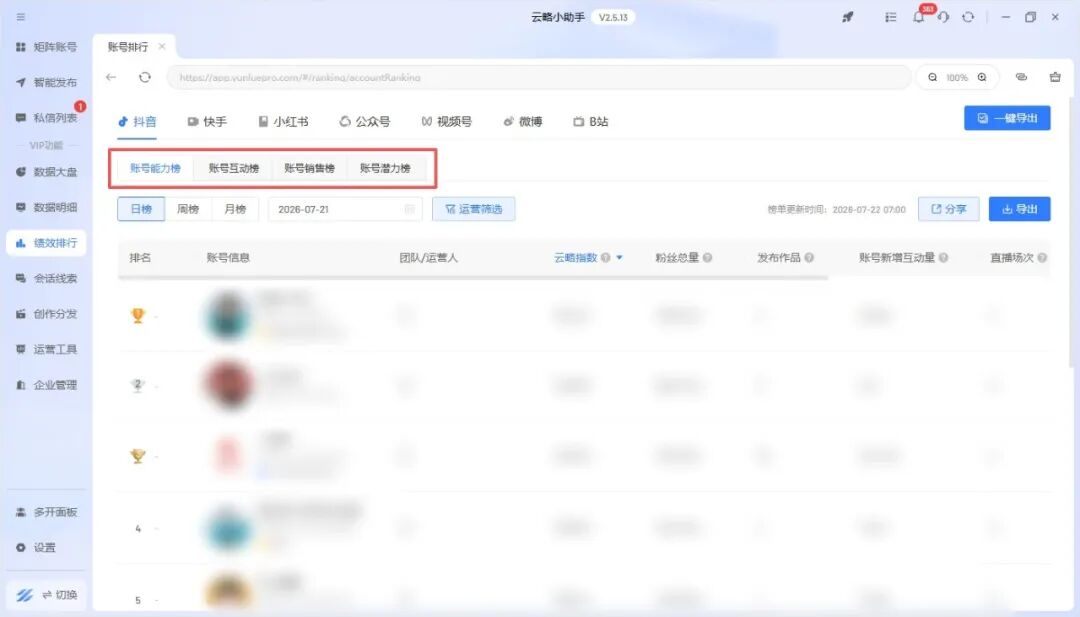Open 企业管理 in the sidebar
This screenshot has width=1080, height=617.
tap(46, 385)
